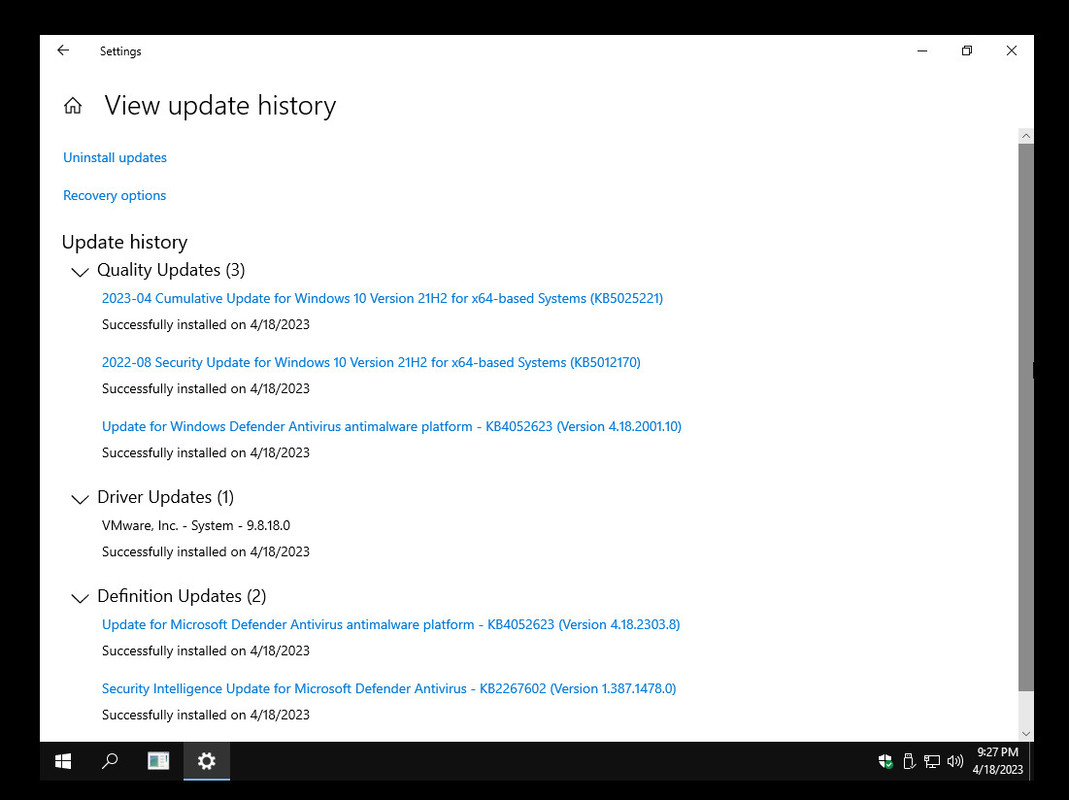Viewport: 1069px width, 800px height.
Task: Click the vertical scrollbar thumb
Action: pos(1025,416)
